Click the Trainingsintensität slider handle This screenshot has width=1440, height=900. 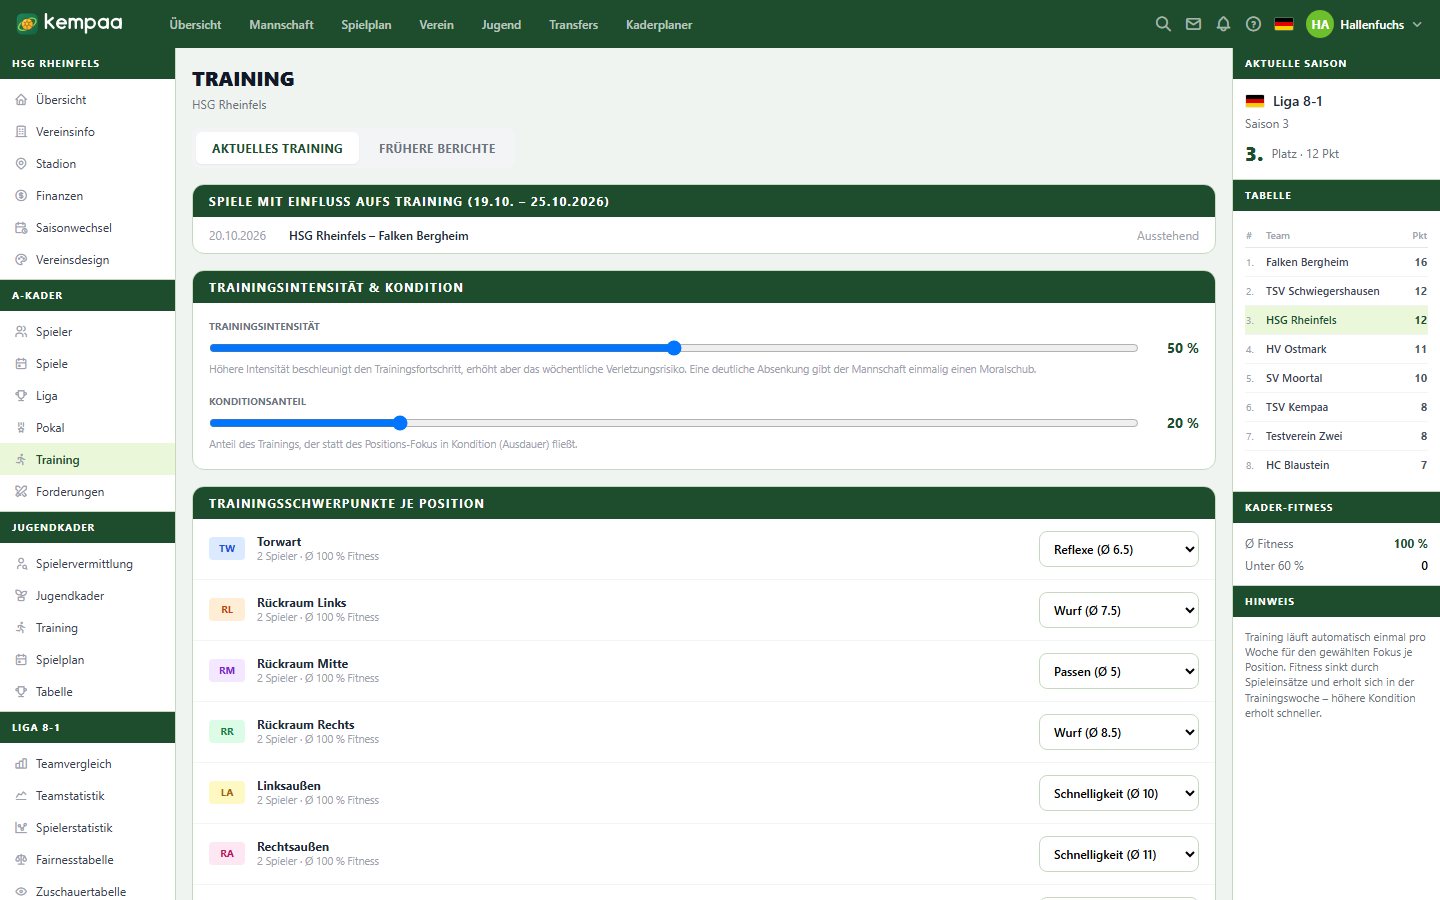pos(674,348)
